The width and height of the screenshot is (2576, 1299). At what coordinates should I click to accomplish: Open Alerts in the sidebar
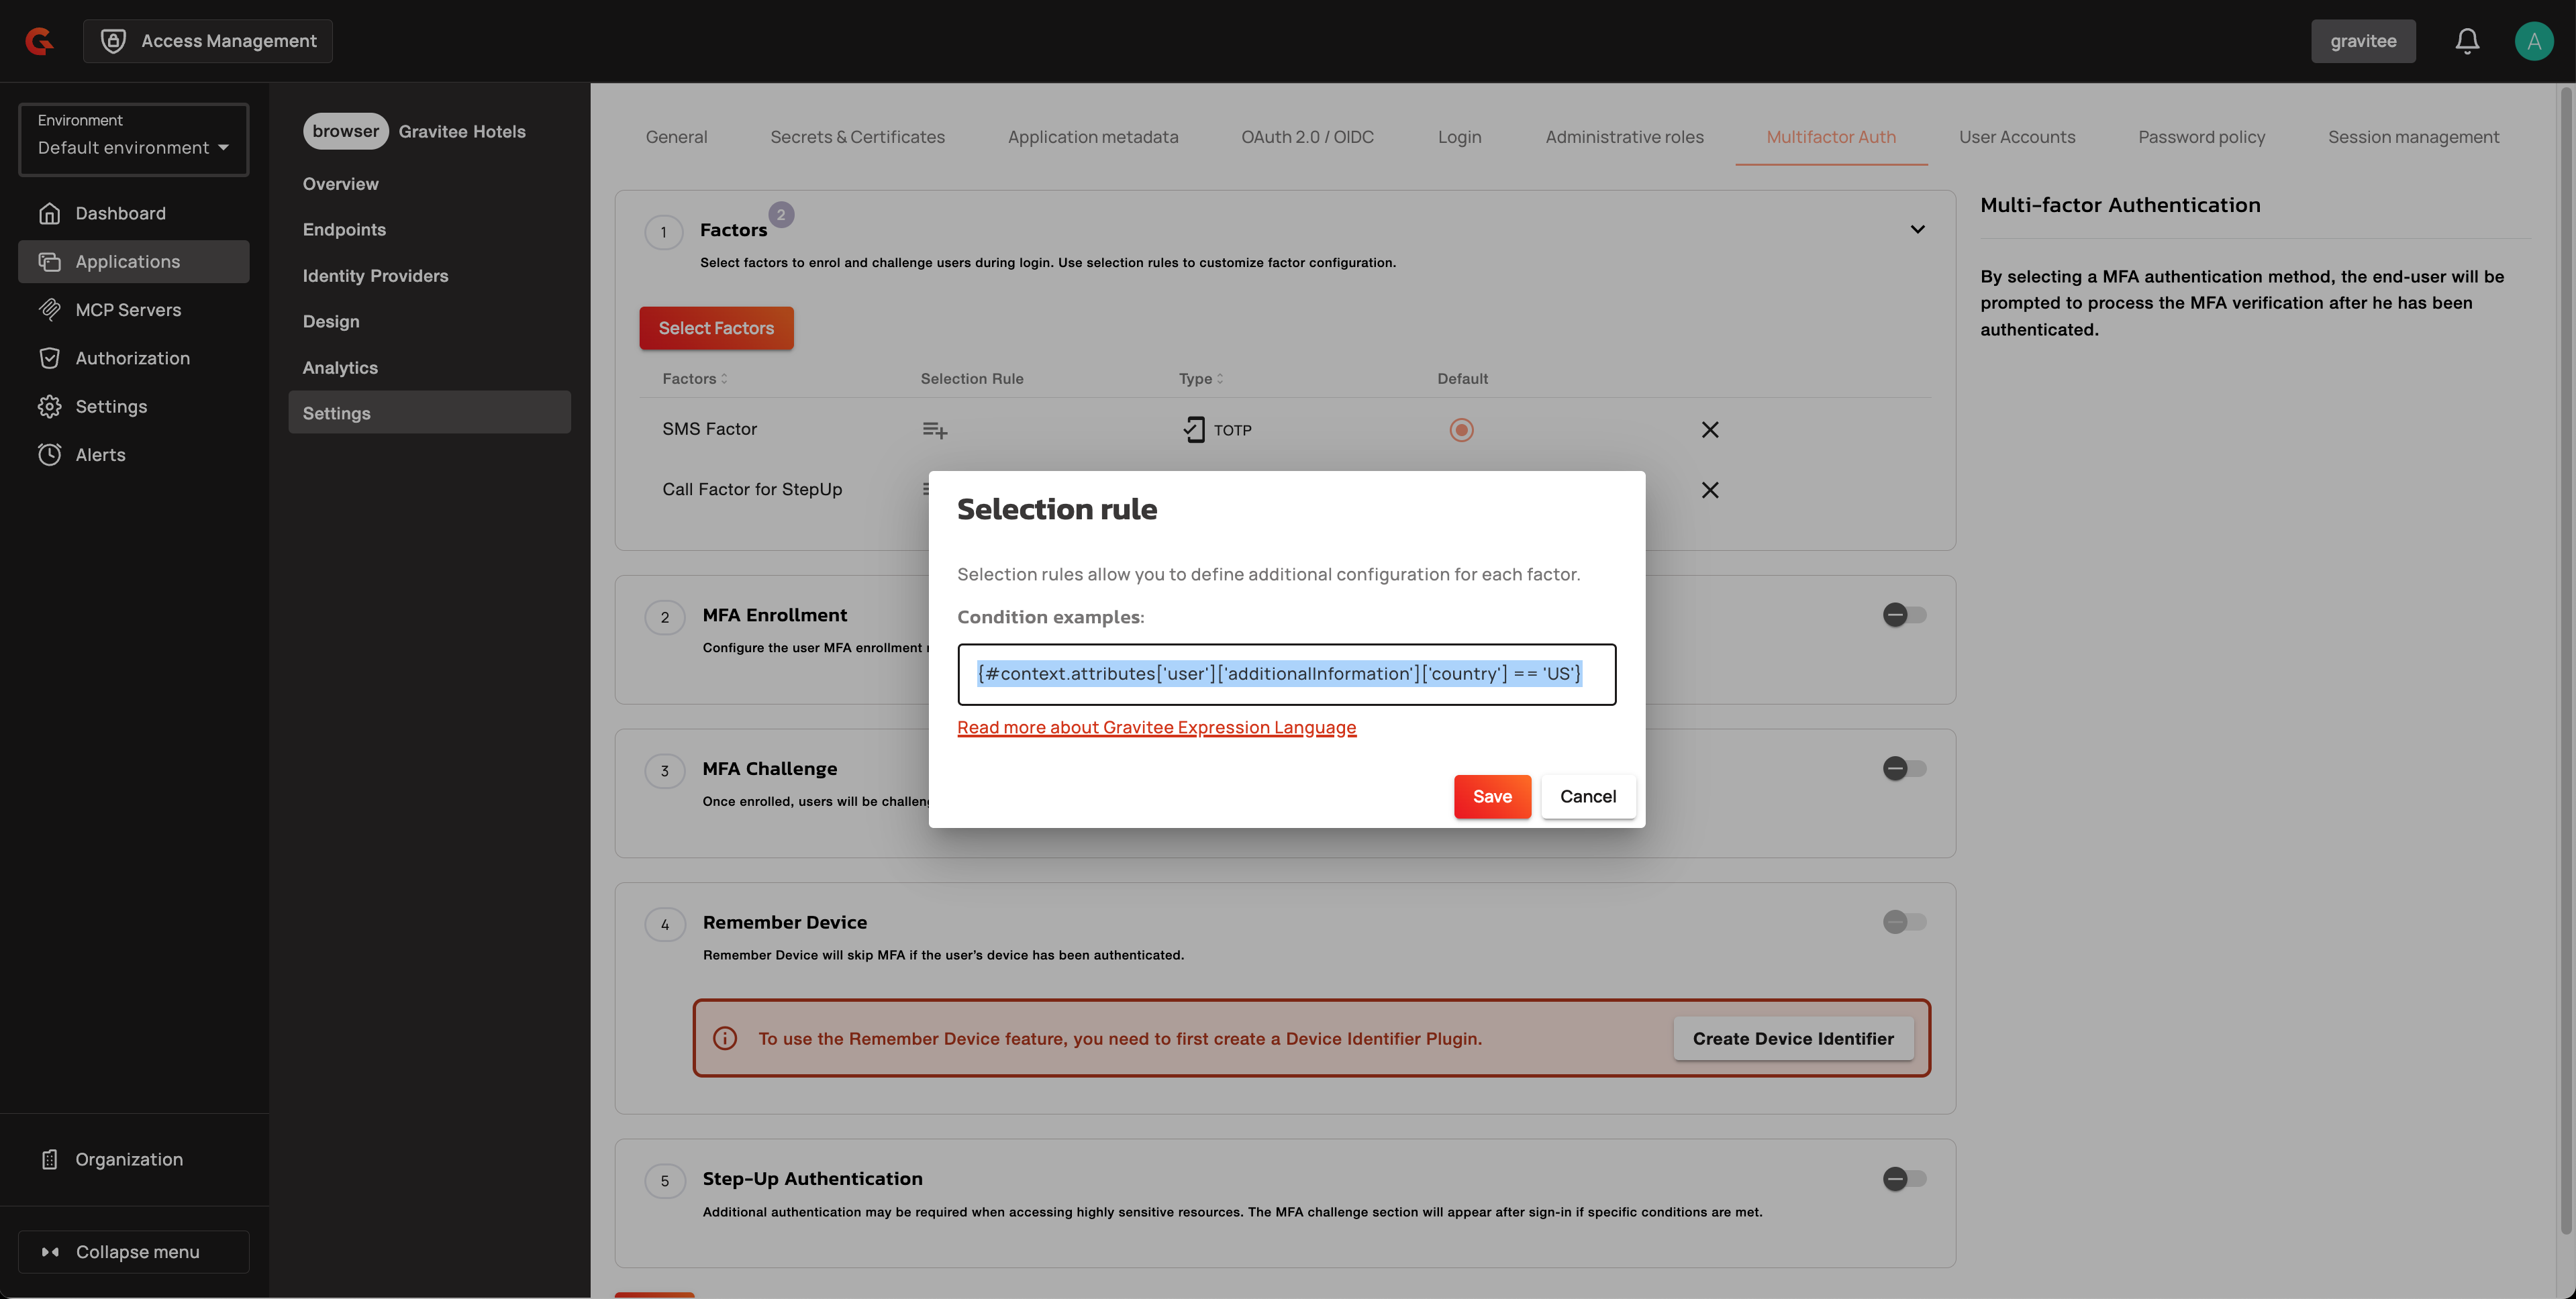click(x=100, y=455)
